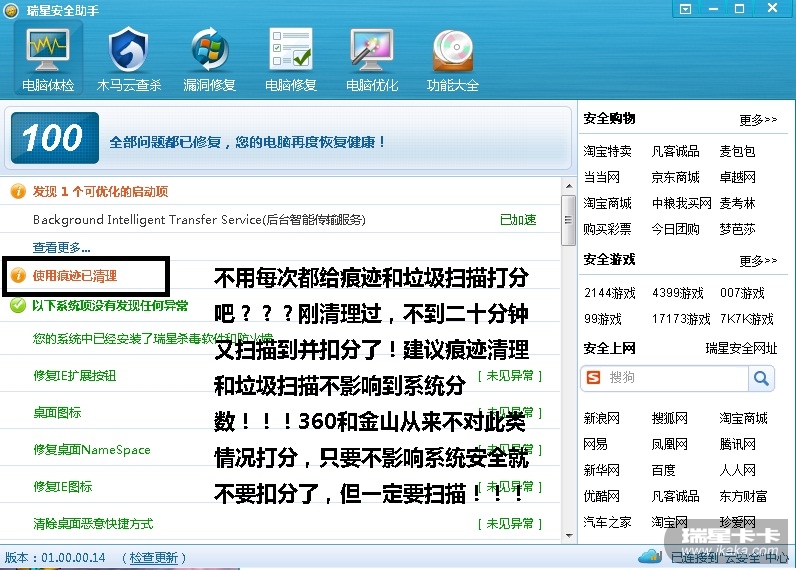796x570 pixels.
Task: Select the 桌面图标 row
Action: coord(280,413)
